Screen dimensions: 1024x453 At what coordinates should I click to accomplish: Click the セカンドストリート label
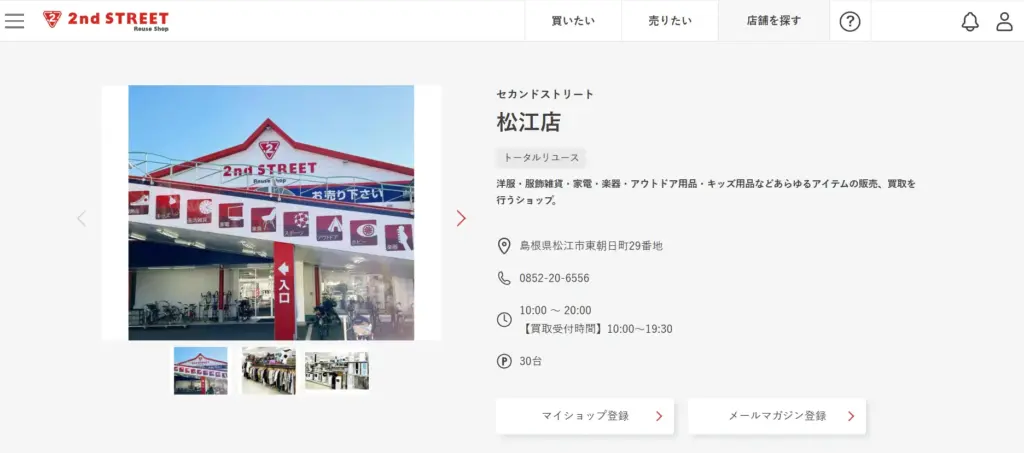[545, 94]
